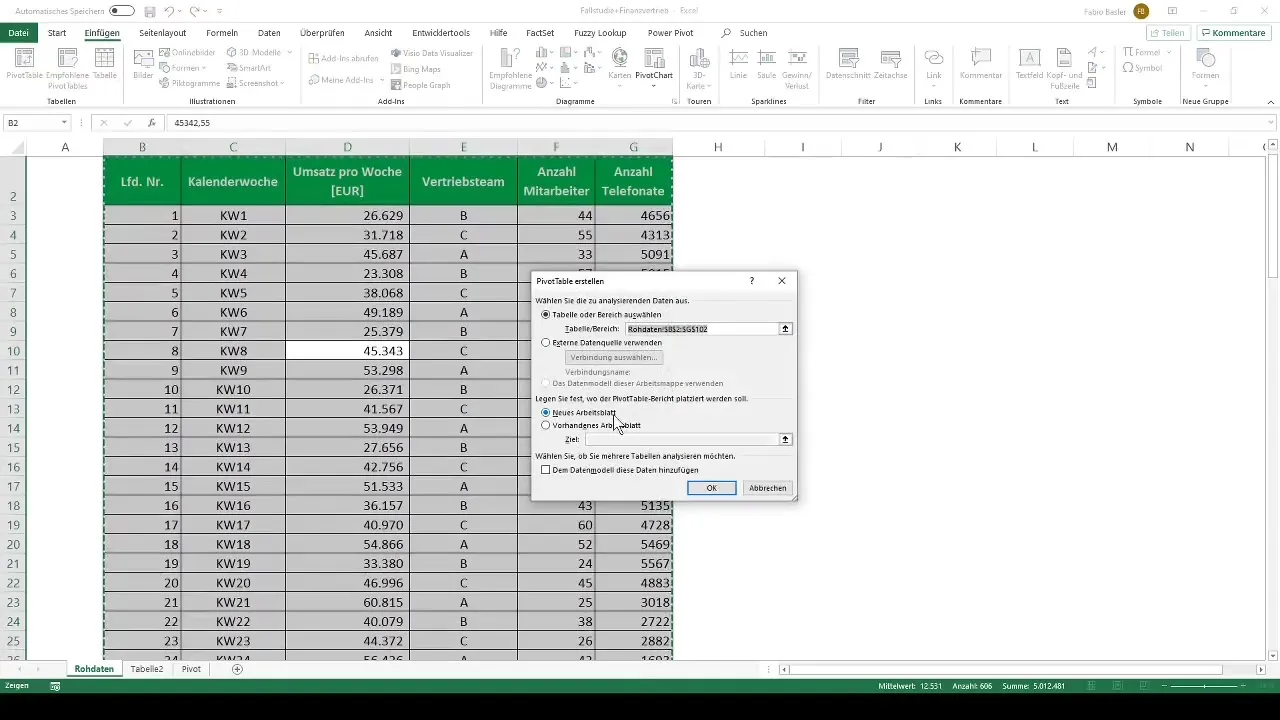Enable Dem Datenmodell diese Daten hinzufügen
Image resolution: width=1280 pixels, height=720 pixels.
click(545, 469)
